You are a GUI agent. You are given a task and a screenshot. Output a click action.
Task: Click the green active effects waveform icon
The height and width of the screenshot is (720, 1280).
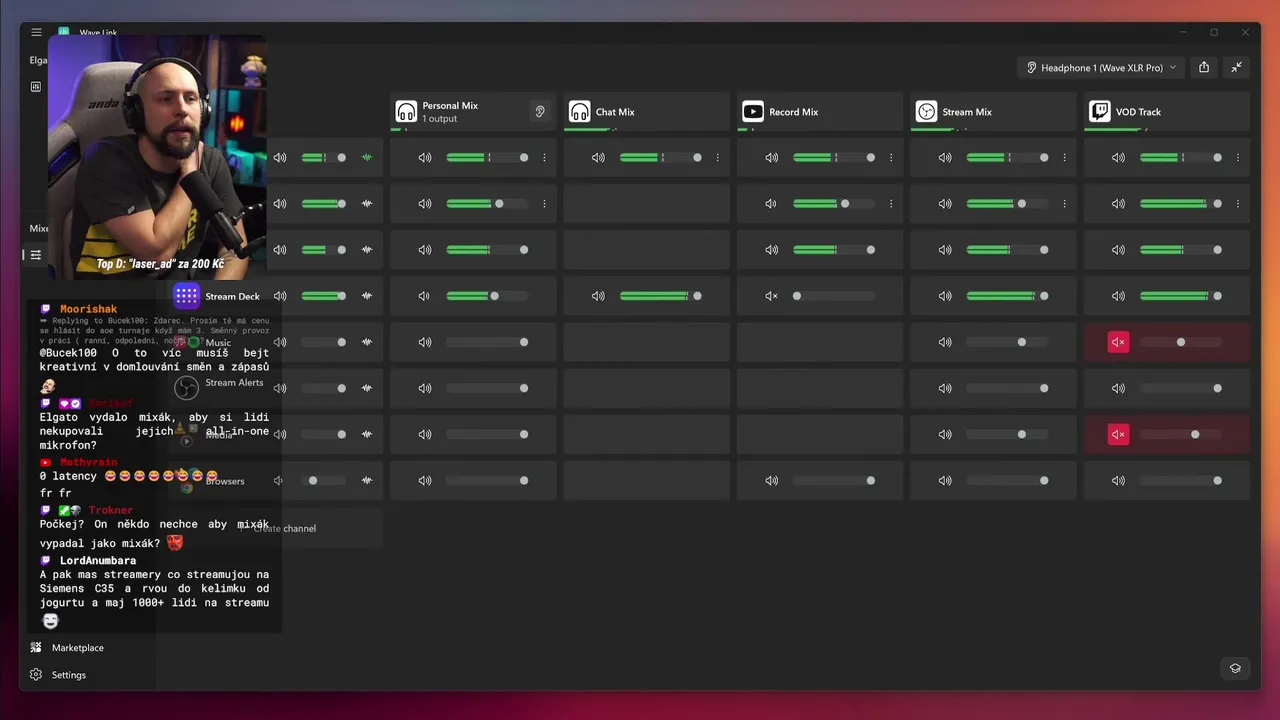(x=367, y=157)
